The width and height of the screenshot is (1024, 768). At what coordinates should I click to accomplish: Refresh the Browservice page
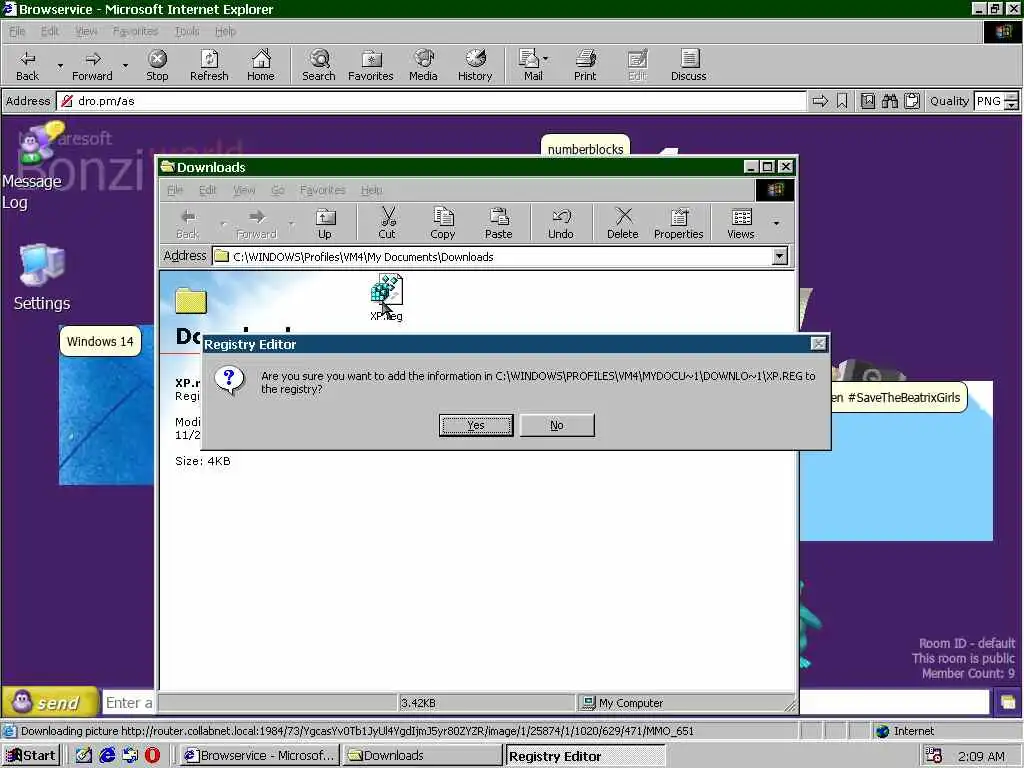point(209,65)
